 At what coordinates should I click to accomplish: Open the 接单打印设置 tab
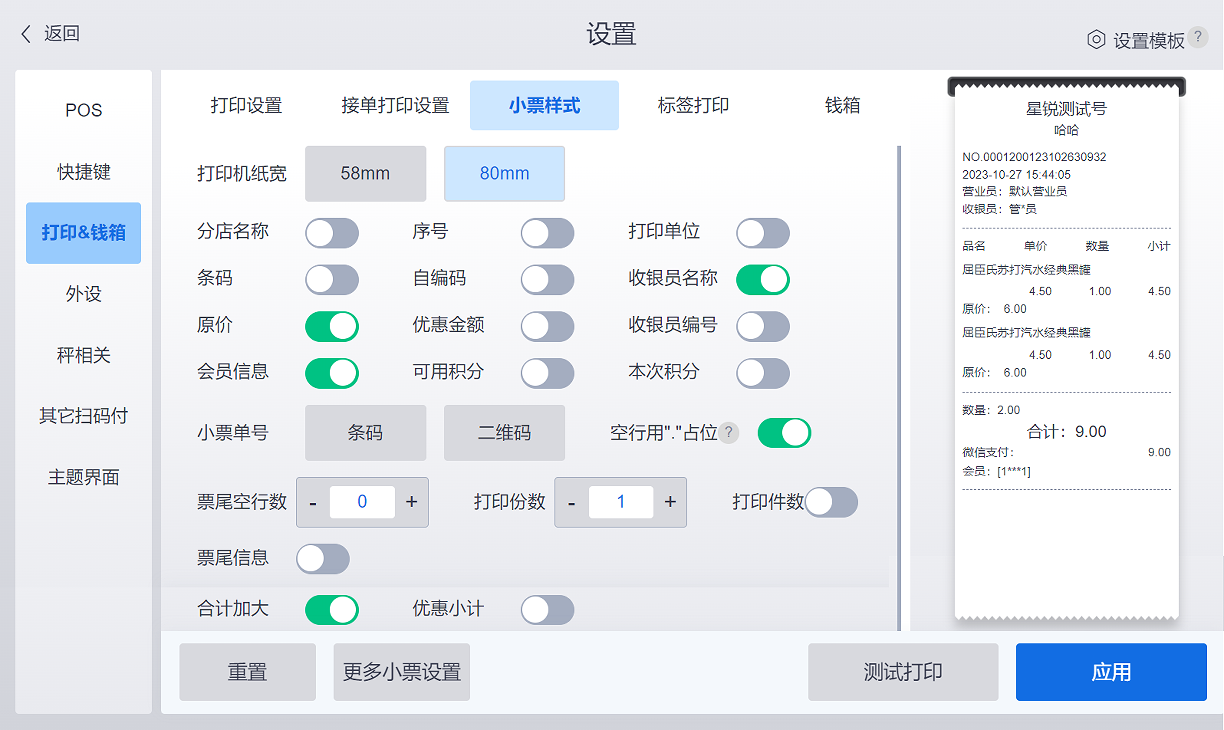point(395,106)
